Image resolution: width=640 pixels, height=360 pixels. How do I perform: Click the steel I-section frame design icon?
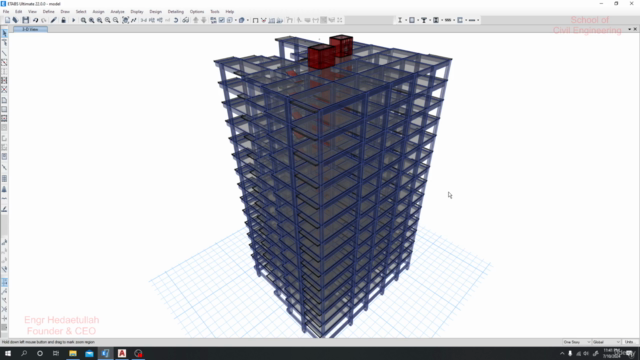click(x=400, y=20)
